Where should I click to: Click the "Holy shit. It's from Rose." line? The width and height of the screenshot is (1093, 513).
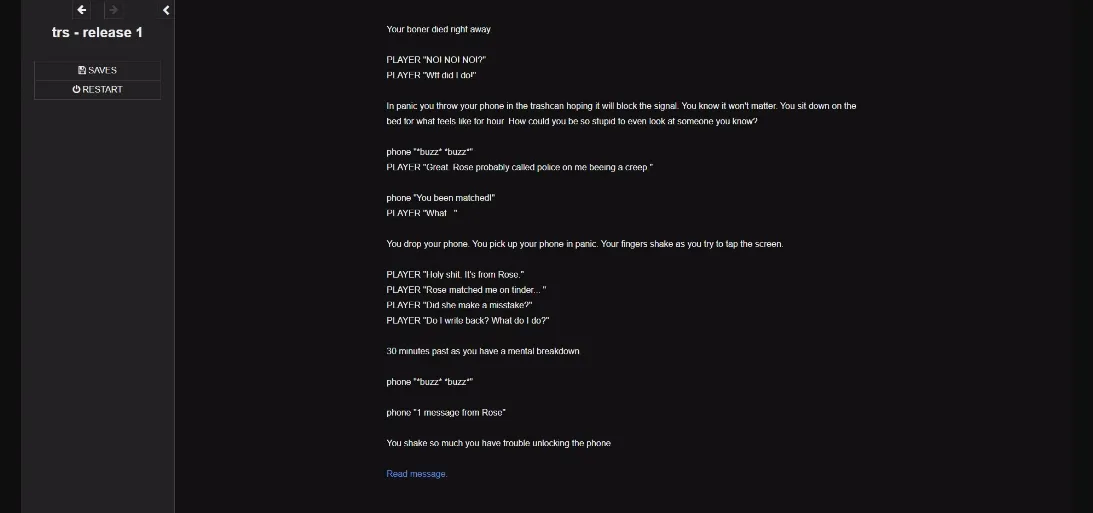(455, 275)
